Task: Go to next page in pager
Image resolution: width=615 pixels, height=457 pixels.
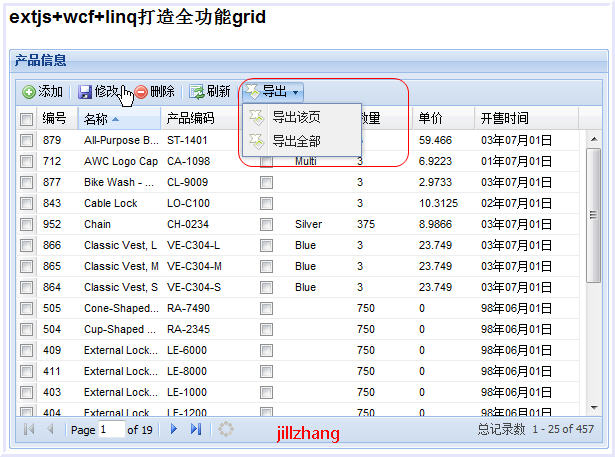Action: point(174,429)
